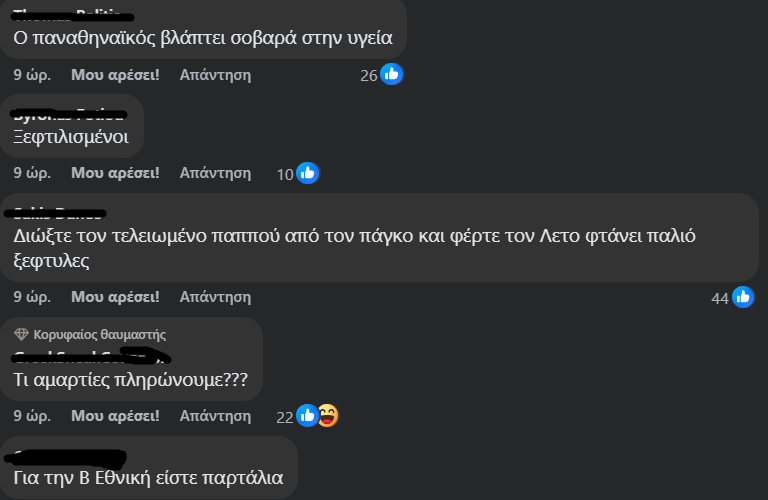Open timestamp of the Τι αμαρτίες comment
The image size is (768, 500).
point(32,415)
